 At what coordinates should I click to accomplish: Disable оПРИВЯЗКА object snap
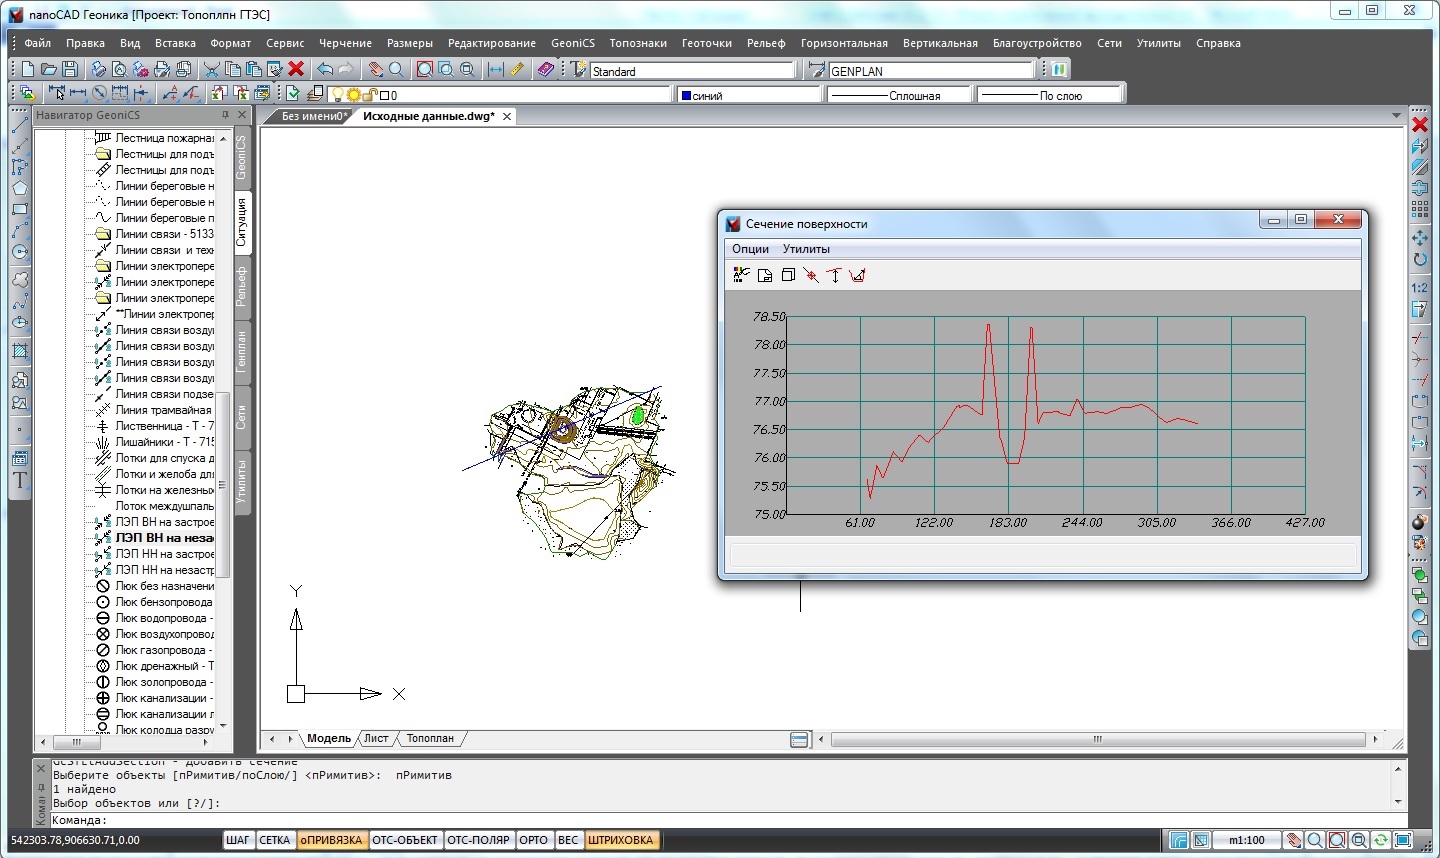coord(331,840)
